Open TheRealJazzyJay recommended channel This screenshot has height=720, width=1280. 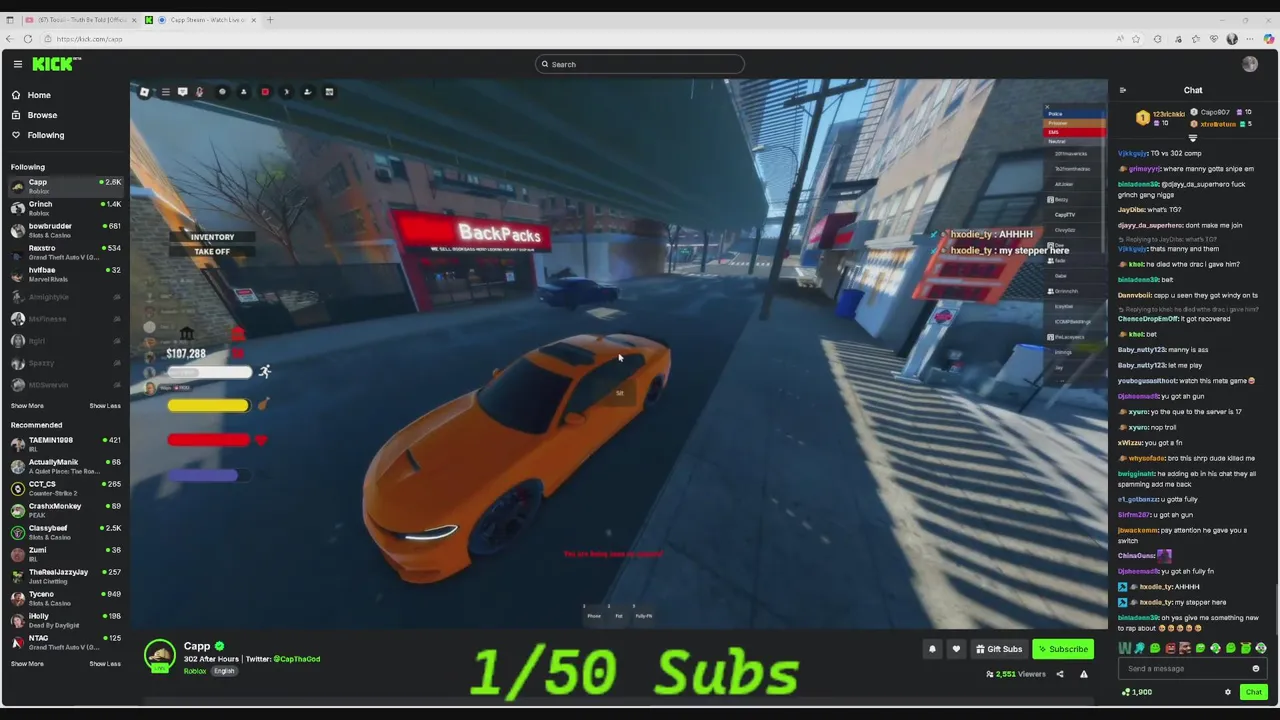[65, 576]
